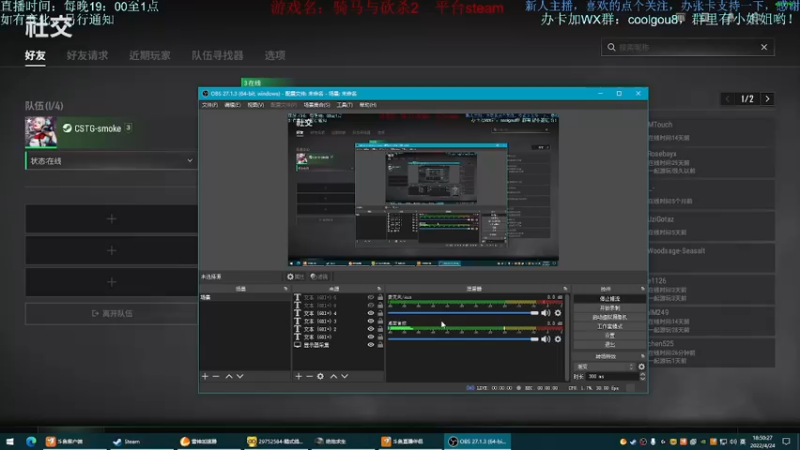Image resolution: width=800 pixels, height=450 pixels.
Task: Hide the 文本 (GDI+) 3 source
Action: coord(371,321)
